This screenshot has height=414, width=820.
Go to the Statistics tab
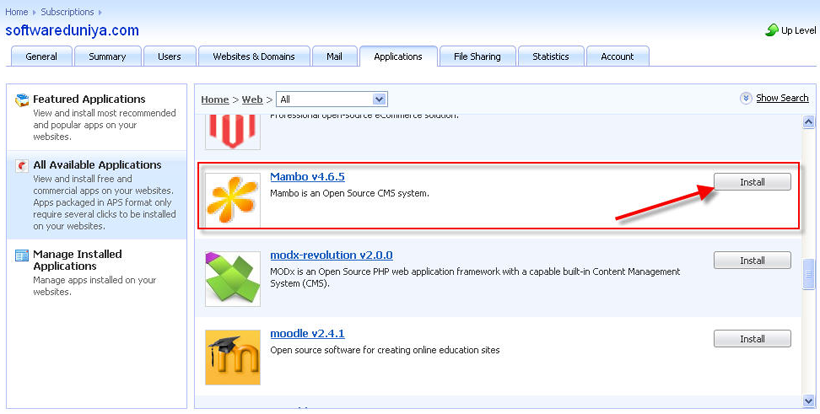point(551,56)
